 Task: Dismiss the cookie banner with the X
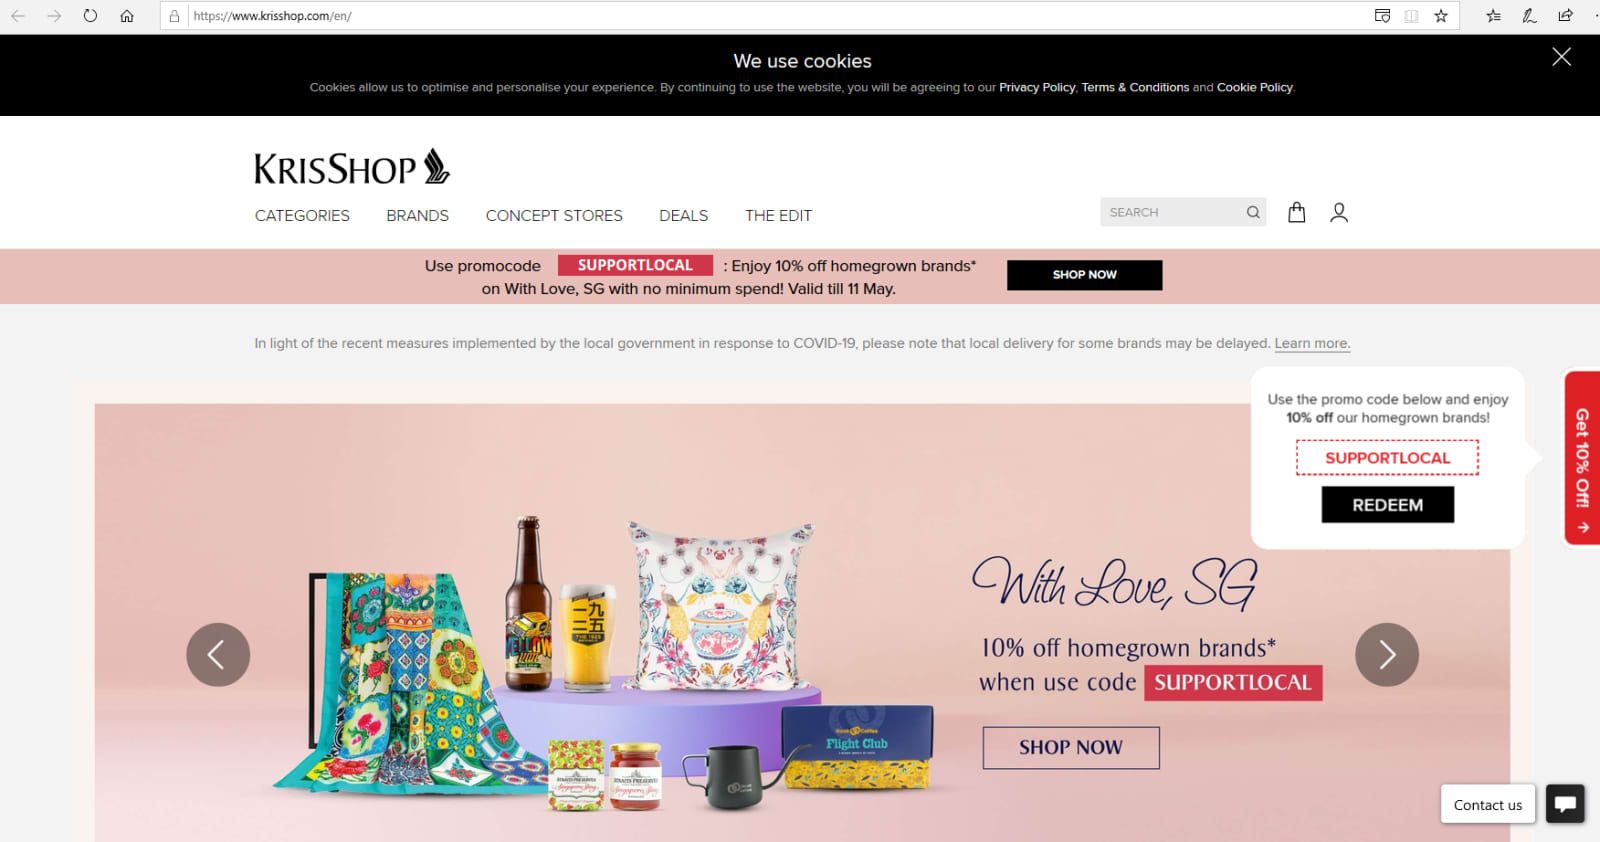(1561, 57)
